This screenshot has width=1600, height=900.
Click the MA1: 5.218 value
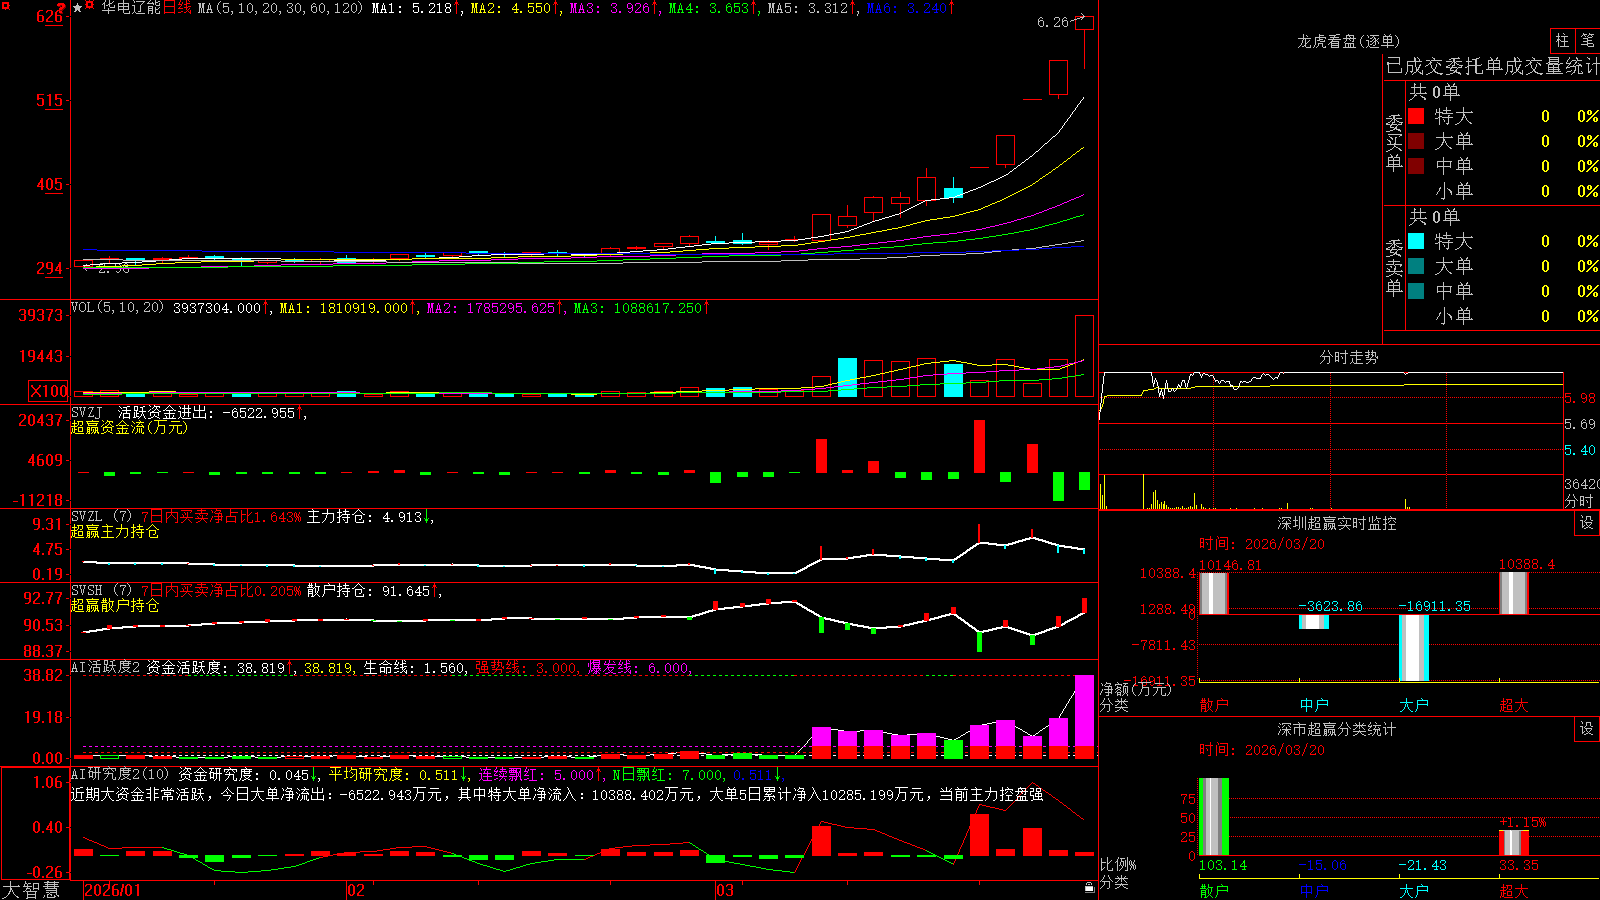[x=412, y=8]
